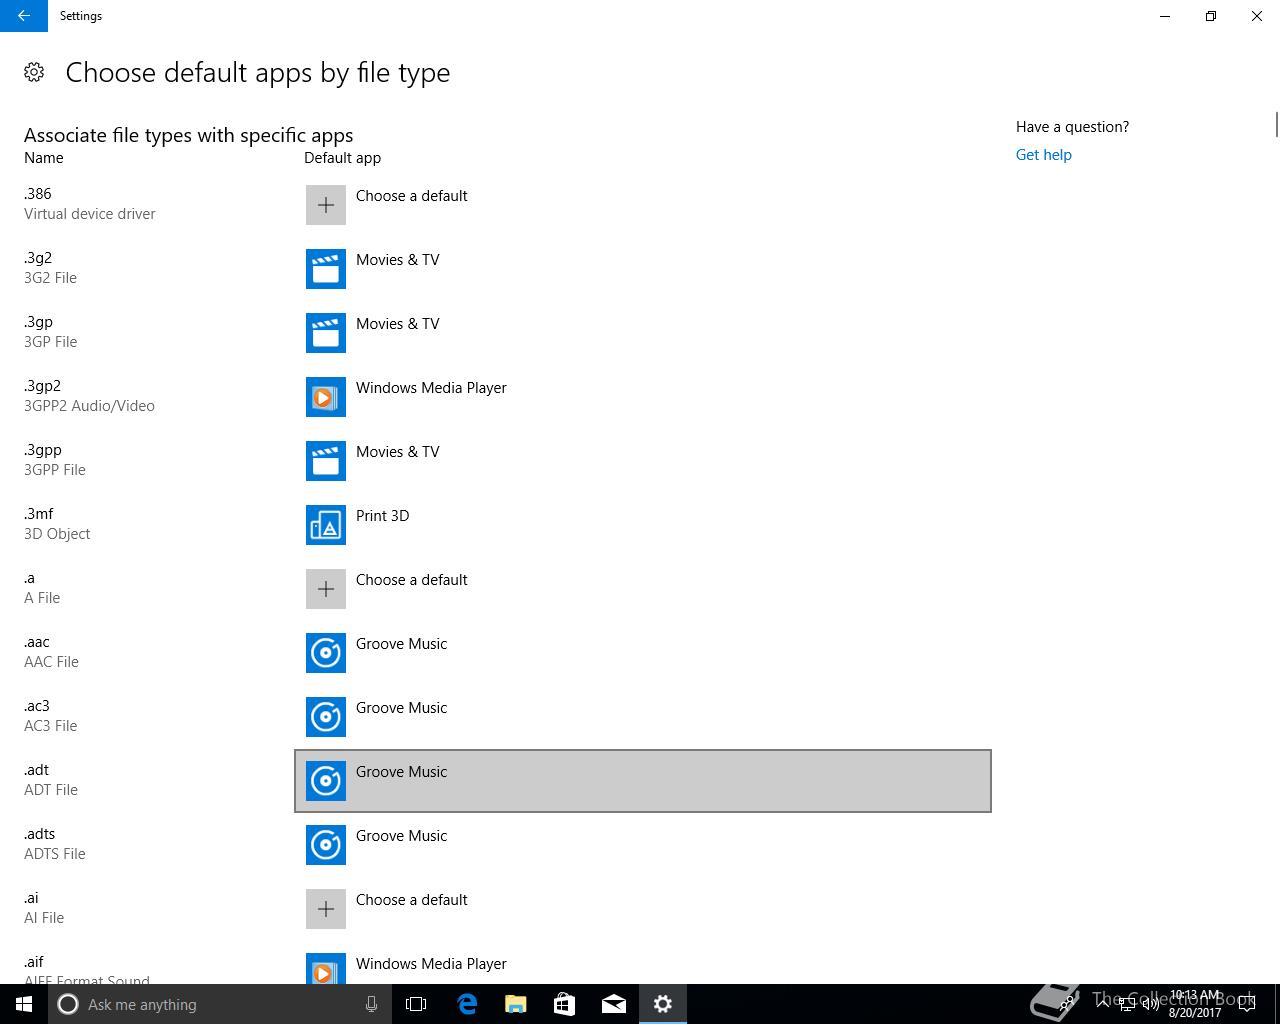The height and width of the screenshot is (1024, 1280).
Task: Click the microphone icon in search box
Action: pyautogui.click(x=371, y=1004)
